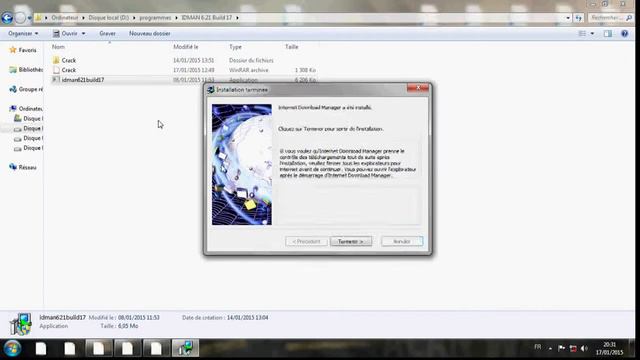640x360 pixels.
Task: Close the Installation terminée dialog
Action: 418,88
